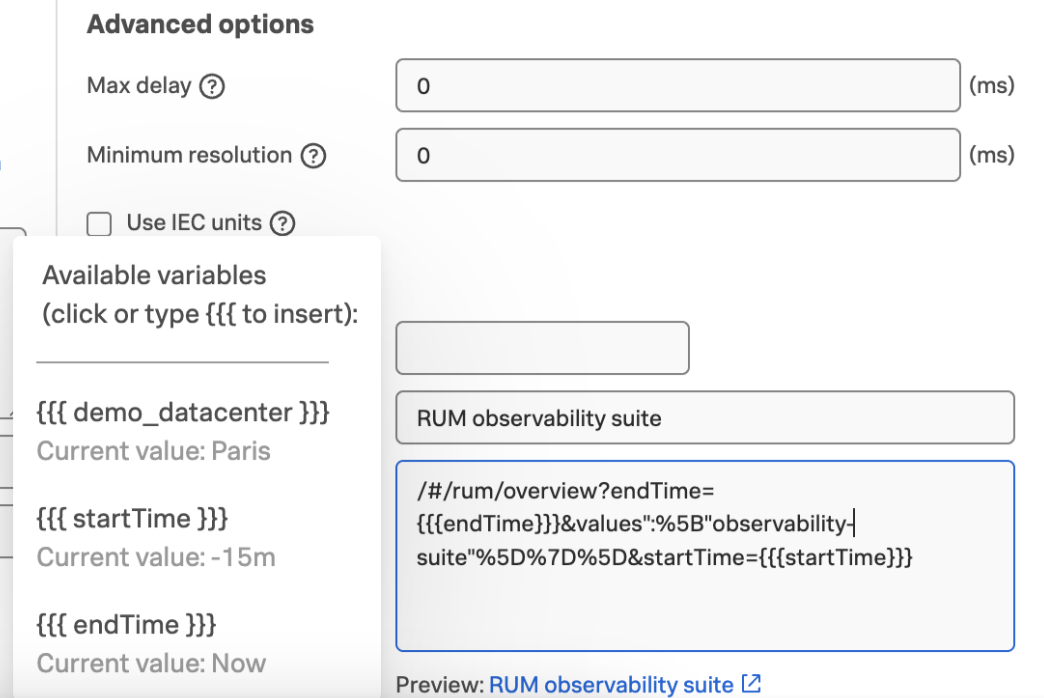Click the empty short input field
Image resolution: width=1044 pixels, height=698 pixels.
543,348
